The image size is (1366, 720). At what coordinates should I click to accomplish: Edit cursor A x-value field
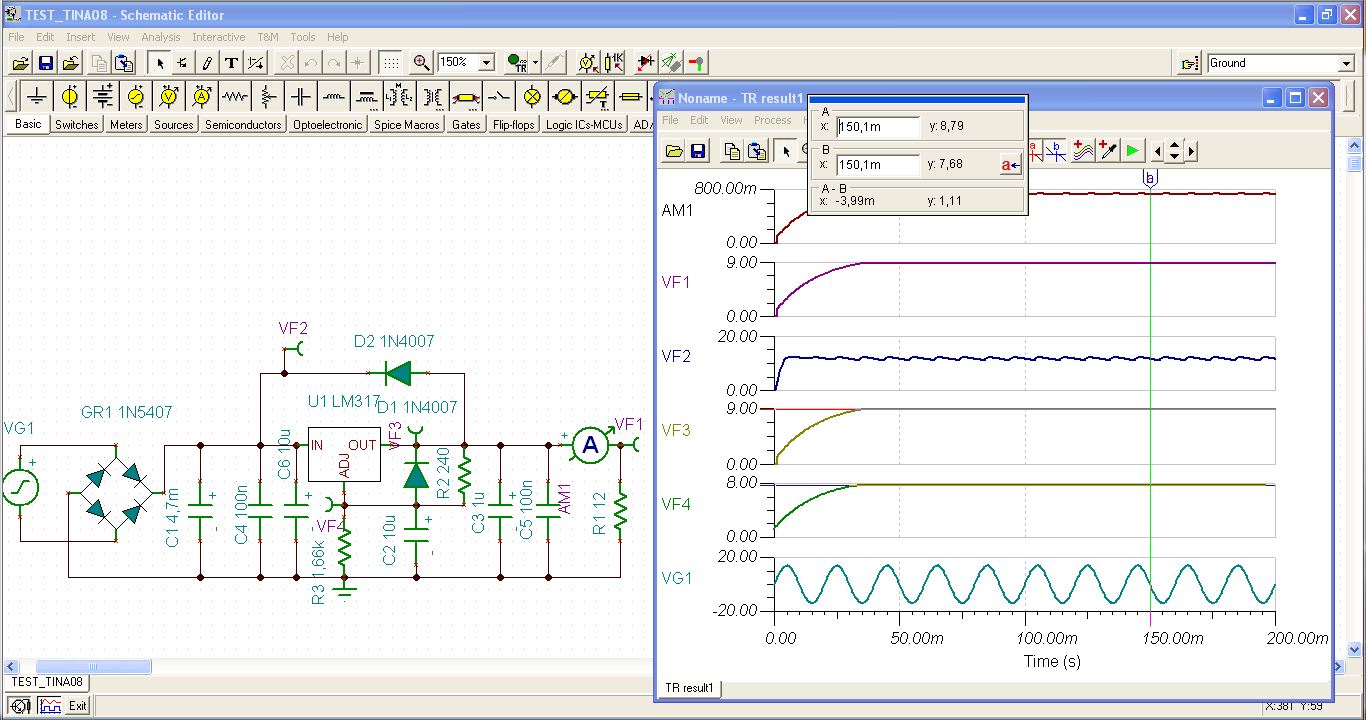coord(878,127)
